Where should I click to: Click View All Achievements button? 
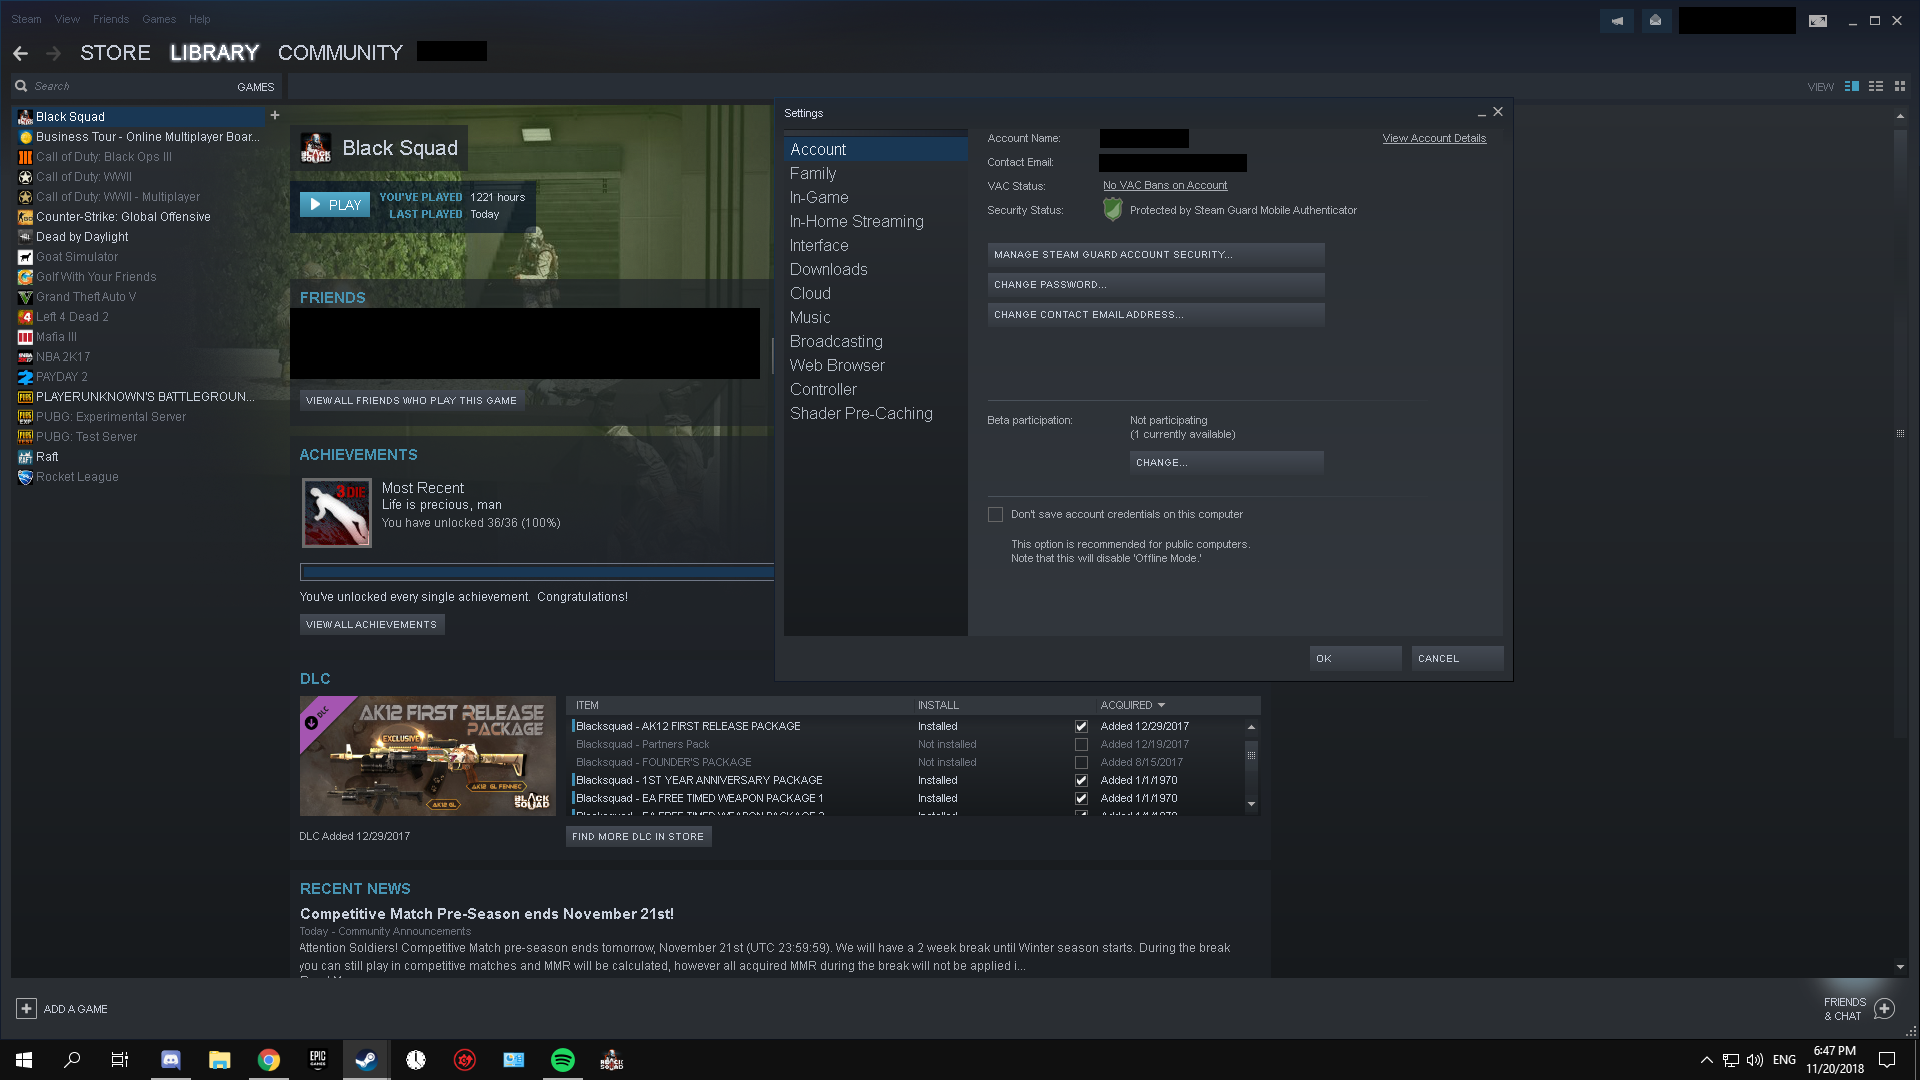tap(372, 625)
